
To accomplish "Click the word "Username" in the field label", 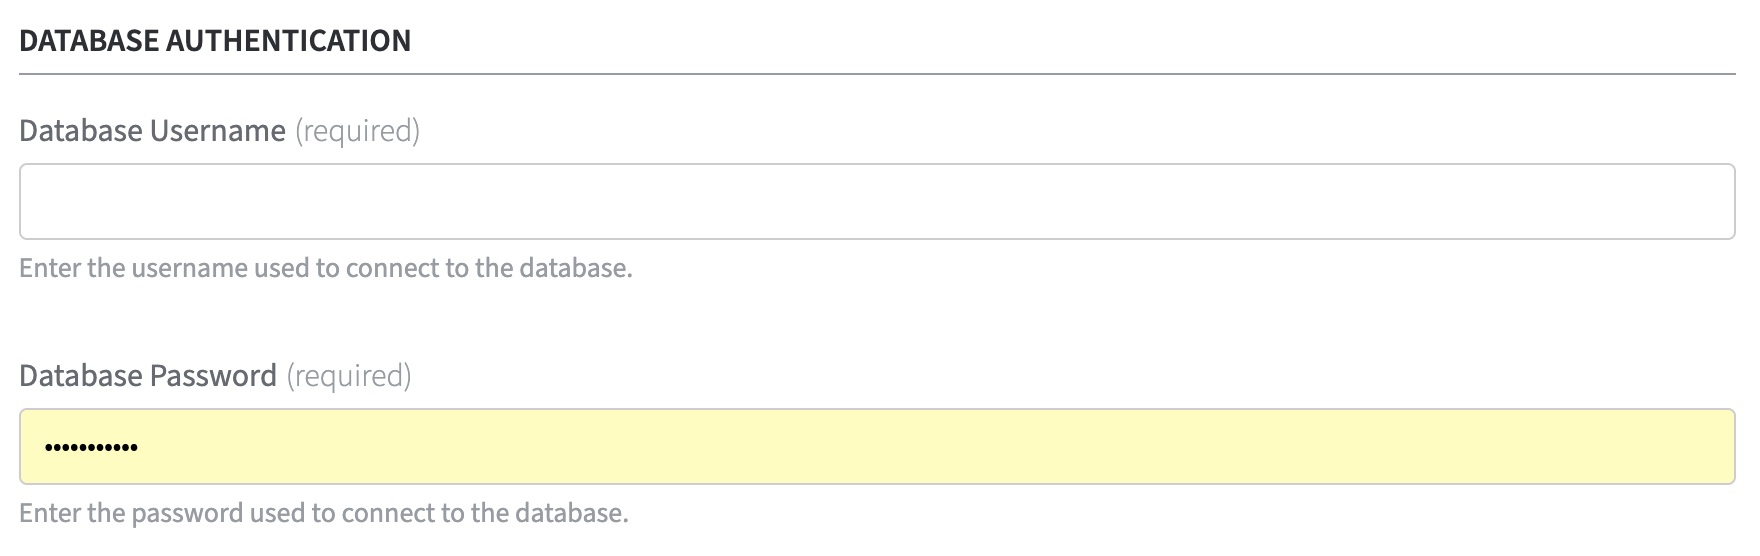I will pyautogui.click(x=218, y=131).
